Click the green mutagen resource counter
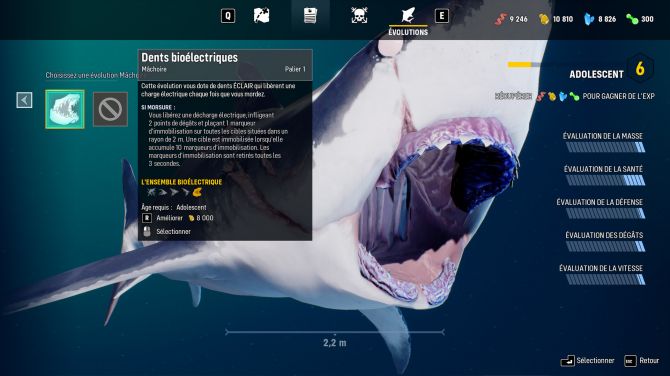This screenshot has height=376, width=670. pyautogui.click(x=640, y=19)
